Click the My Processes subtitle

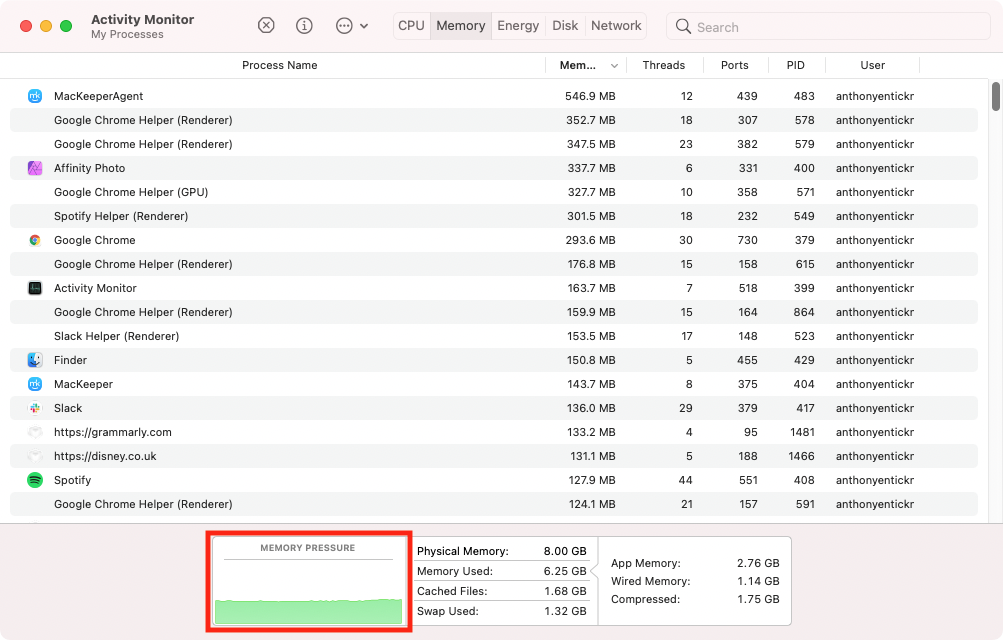point(127,35)
